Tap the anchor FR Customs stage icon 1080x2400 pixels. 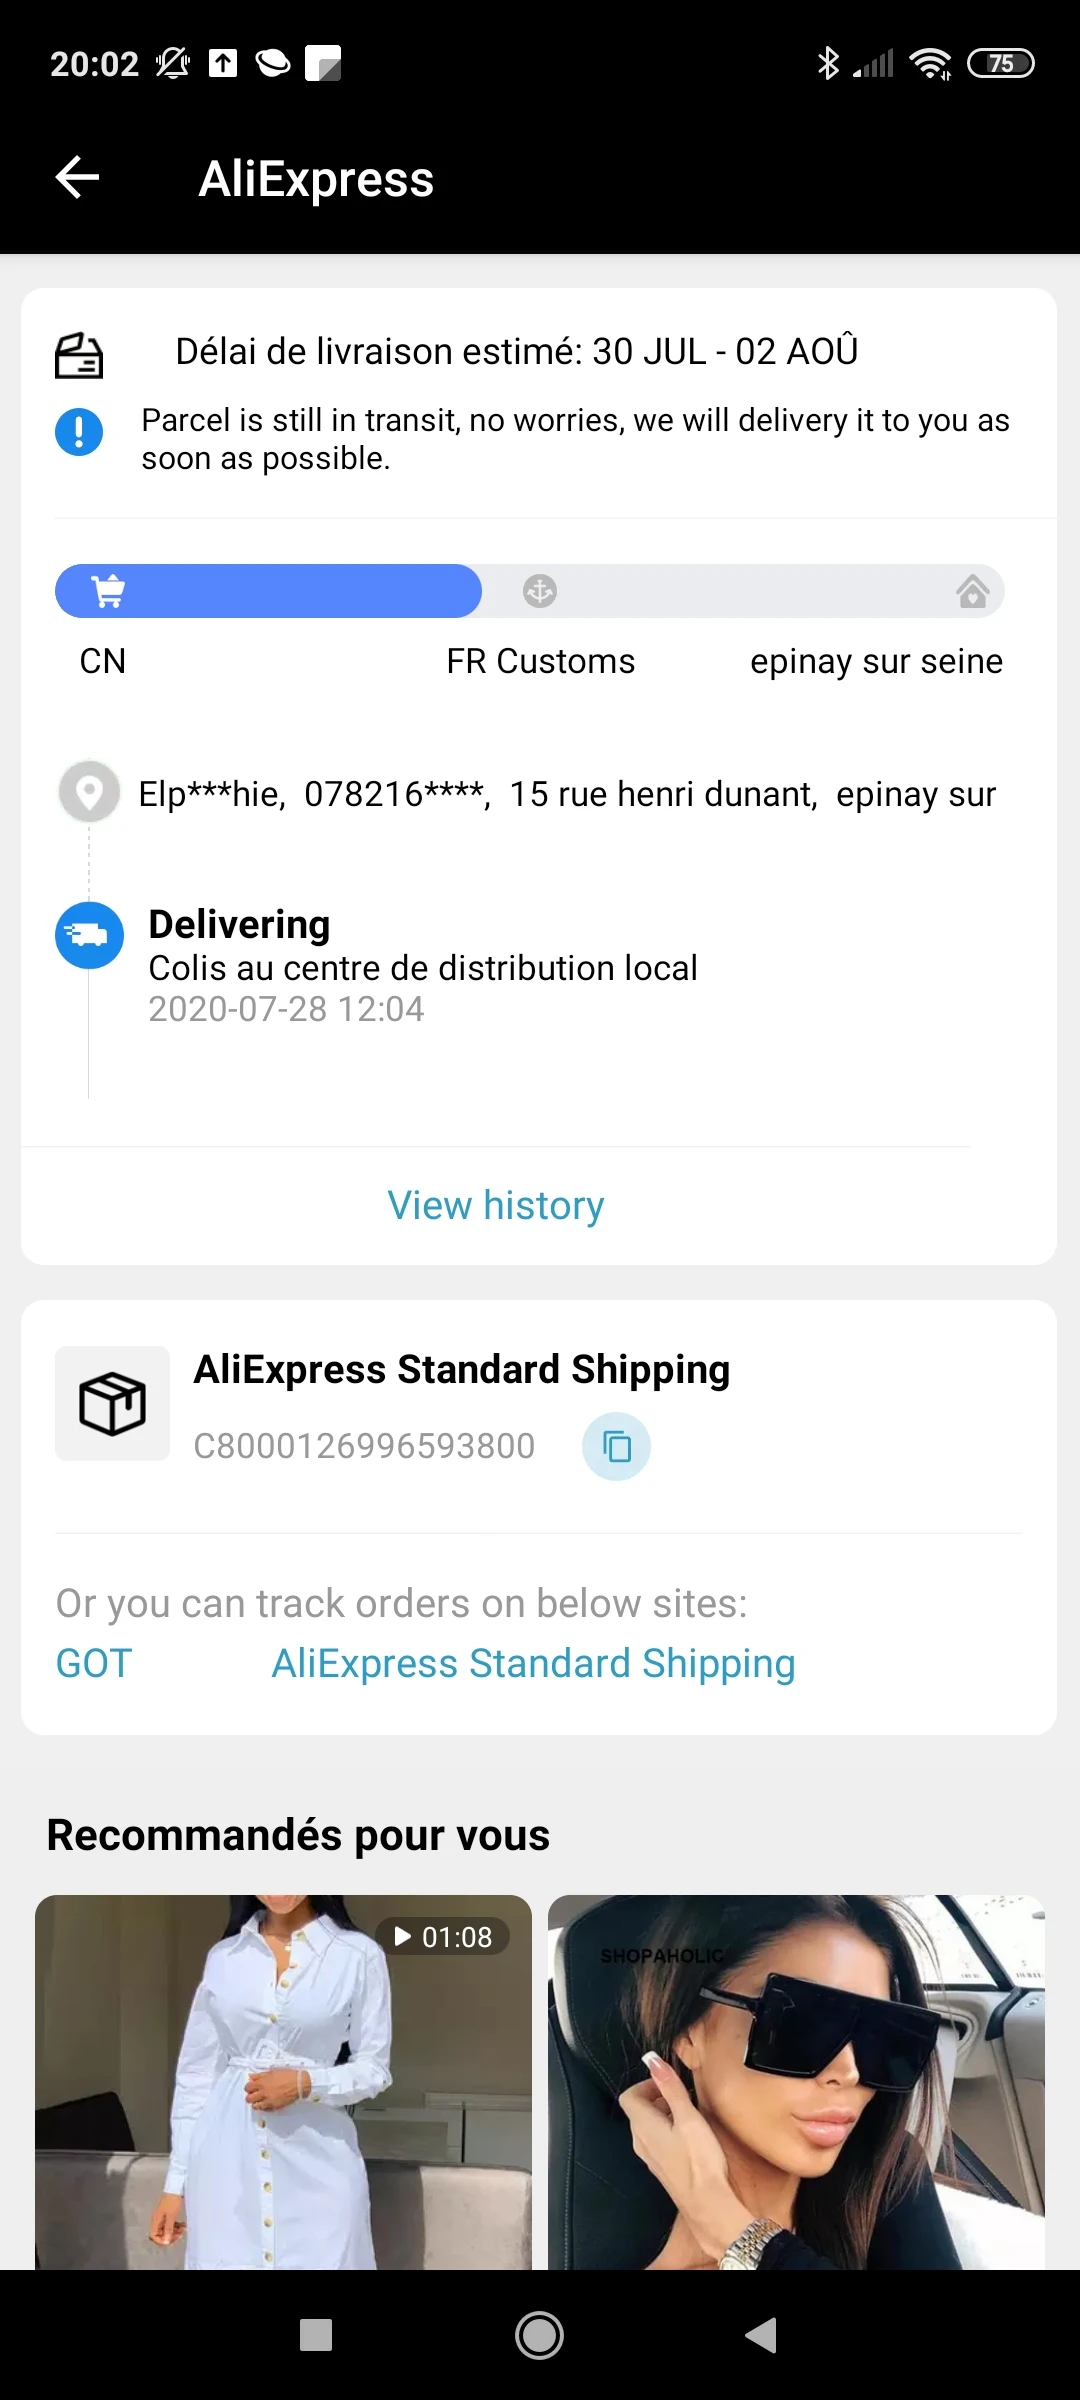540,591
